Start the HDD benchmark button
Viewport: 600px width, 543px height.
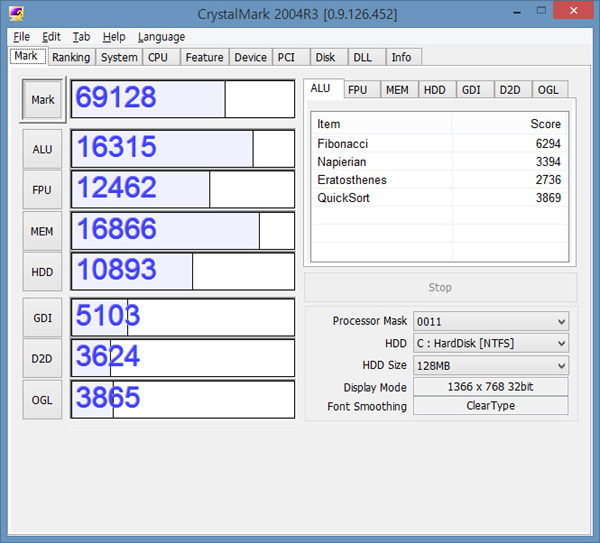(x=43, y=271)
